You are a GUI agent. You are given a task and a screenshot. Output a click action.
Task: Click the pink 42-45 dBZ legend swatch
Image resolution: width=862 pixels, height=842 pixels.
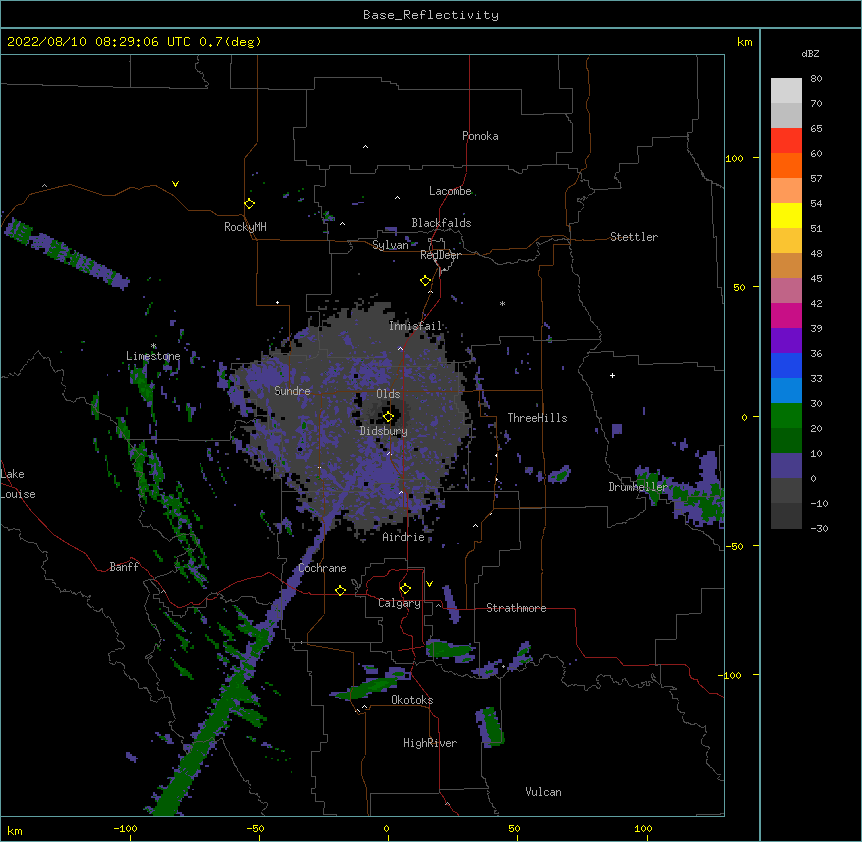click(x=786, y=291)
